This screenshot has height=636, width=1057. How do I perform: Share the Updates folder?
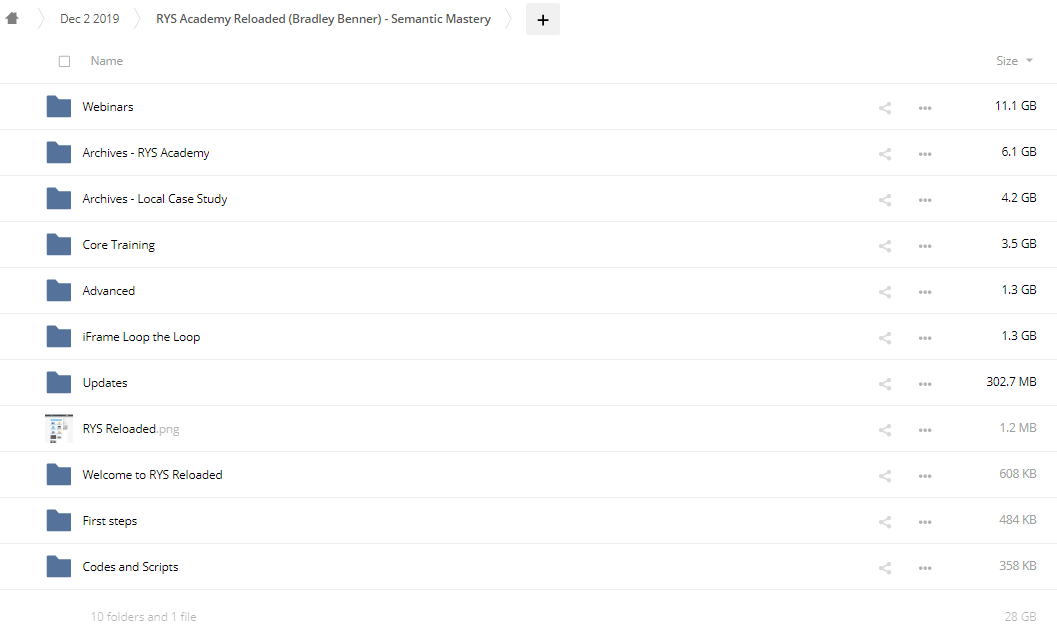[x=885, y=384]
